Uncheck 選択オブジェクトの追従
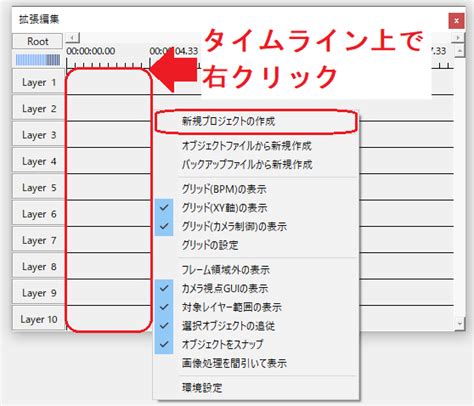 (x=256, y=326)
